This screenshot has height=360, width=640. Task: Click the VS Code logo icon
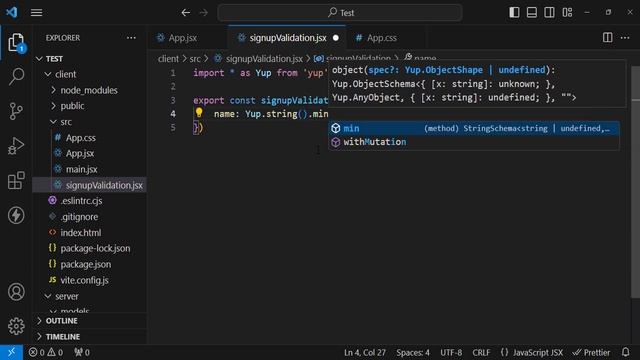[x=11, y=12]
